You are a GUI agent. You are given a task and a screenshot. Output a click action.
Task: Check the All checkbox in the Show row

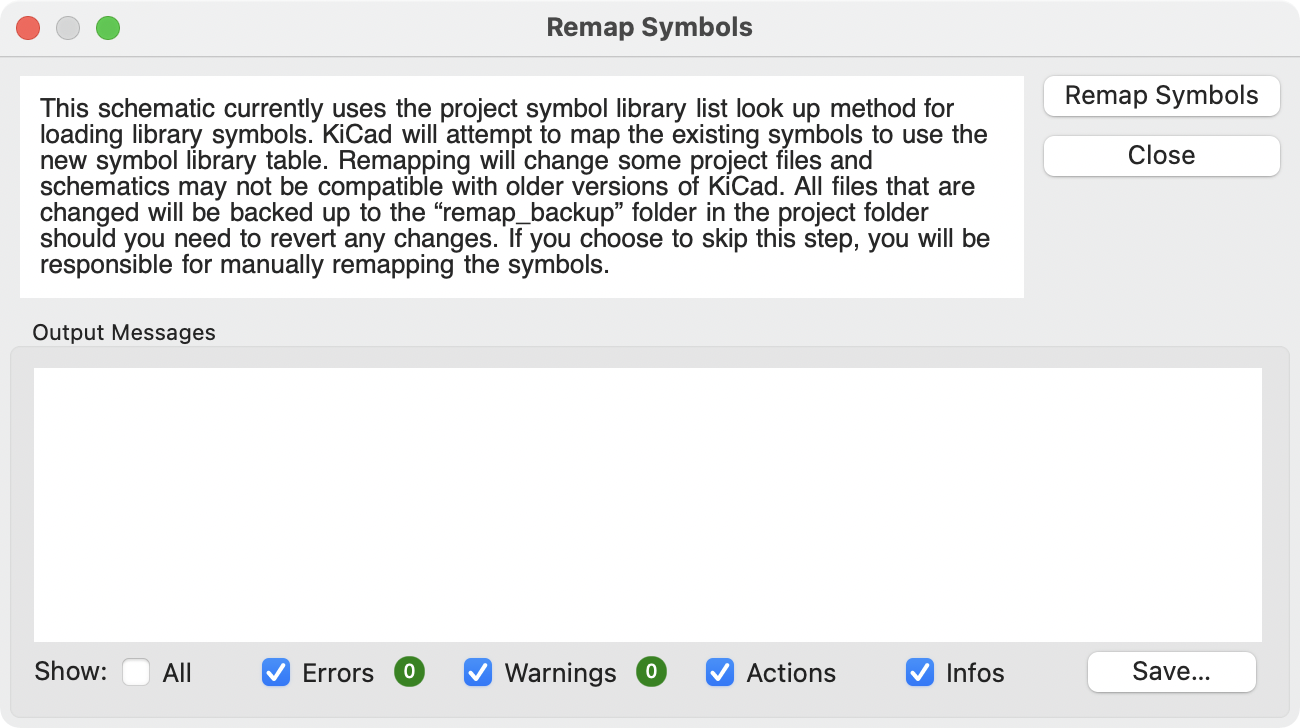[x=137, y=673]
